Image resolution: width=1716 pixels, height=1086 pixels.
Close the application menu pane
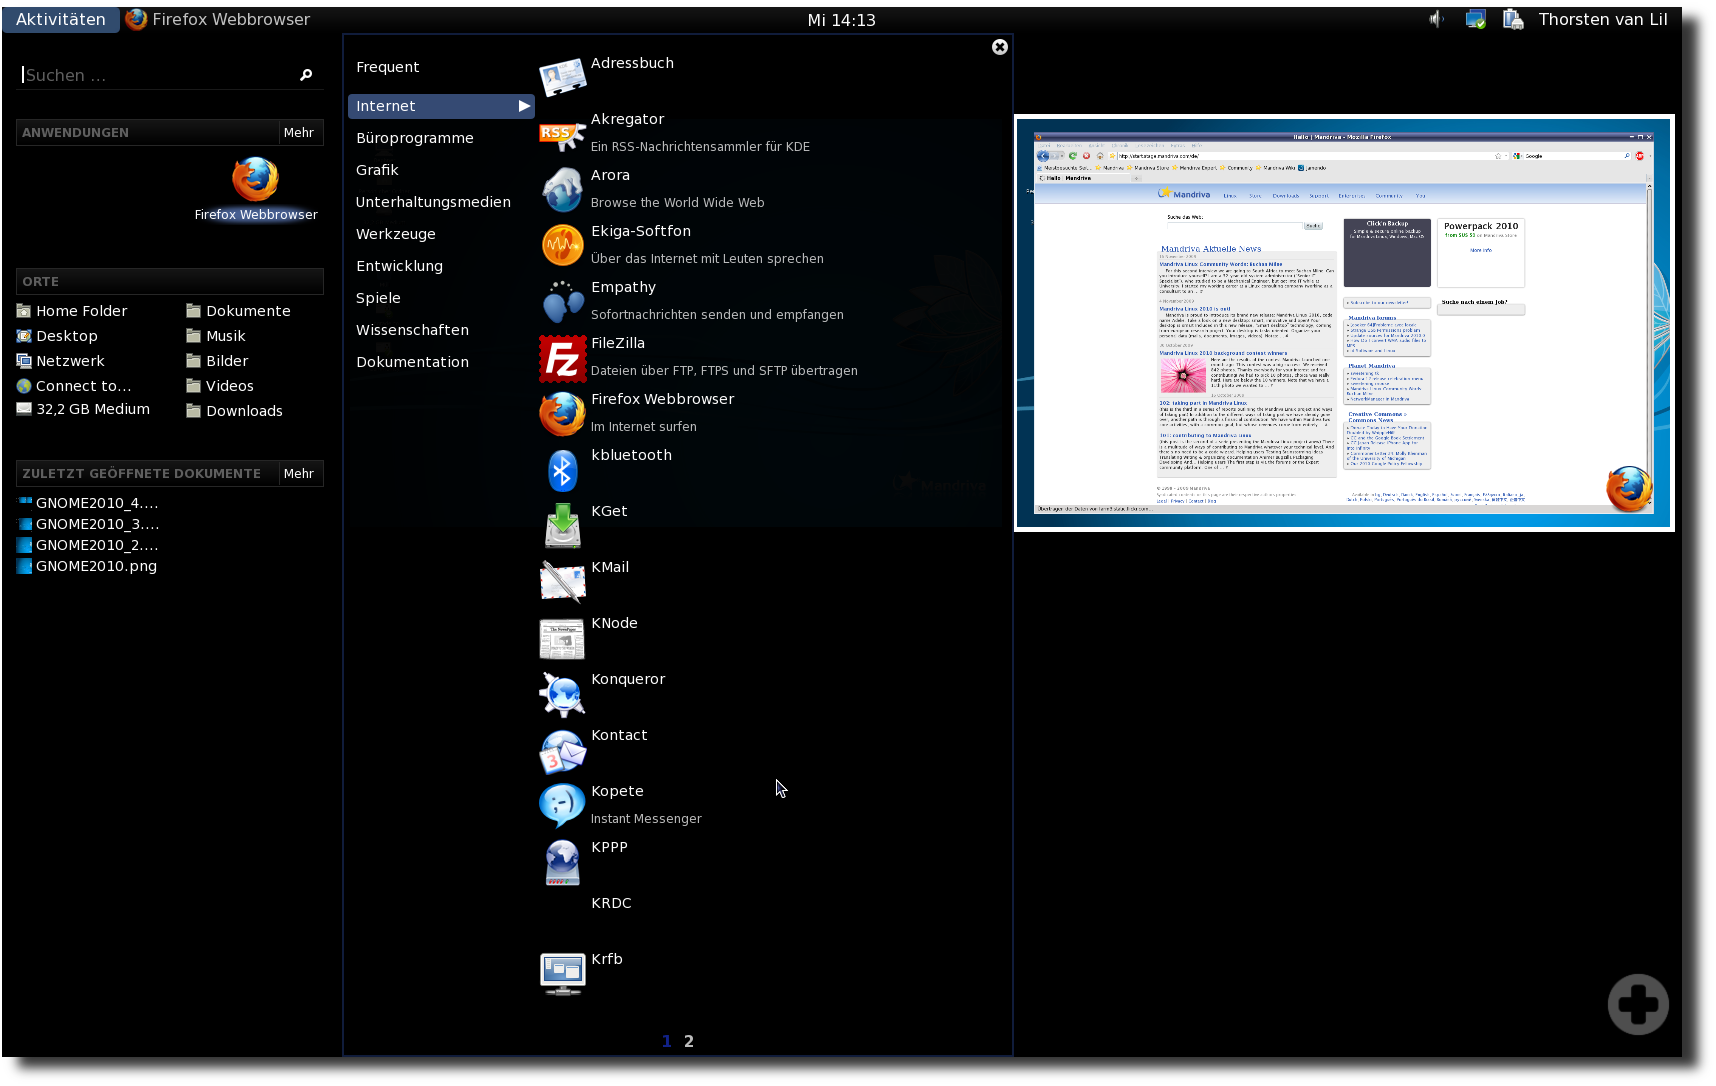click(1000, 47)
